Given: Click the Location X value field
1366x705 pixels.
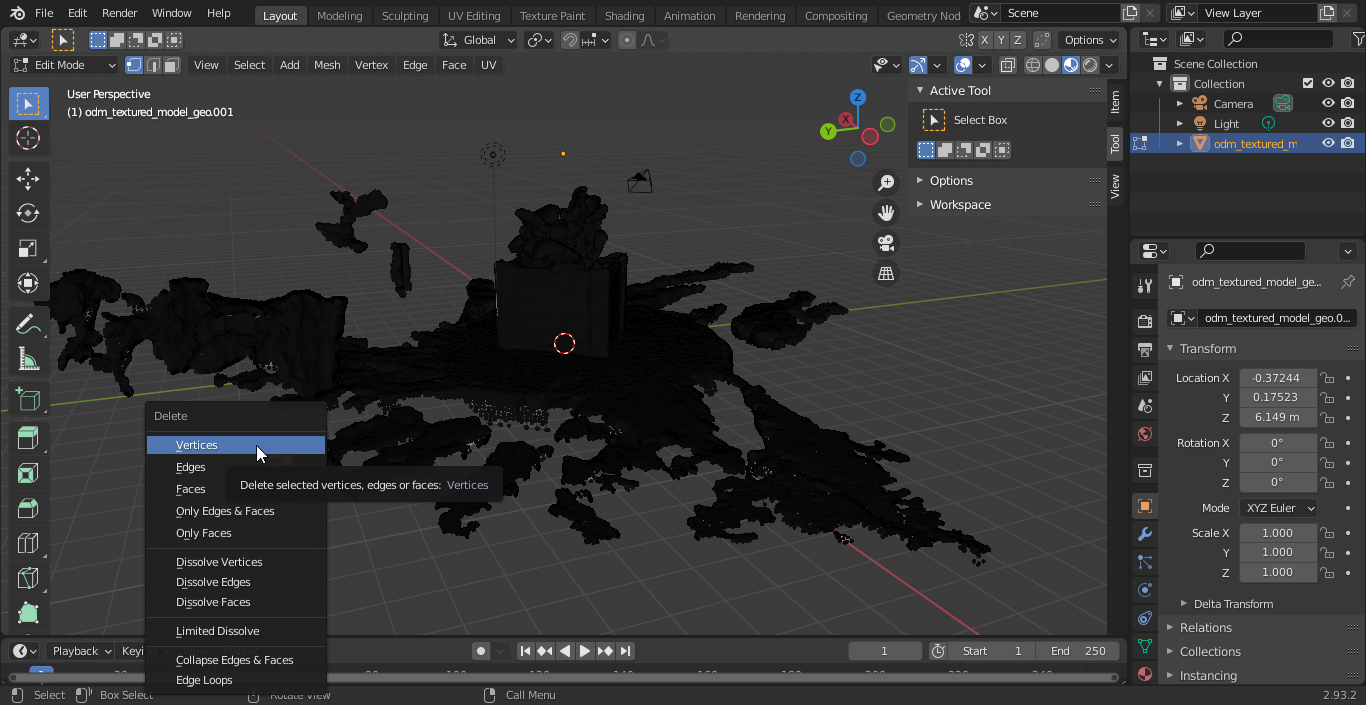Looking at the screenshot, I should coord(1277,378).
